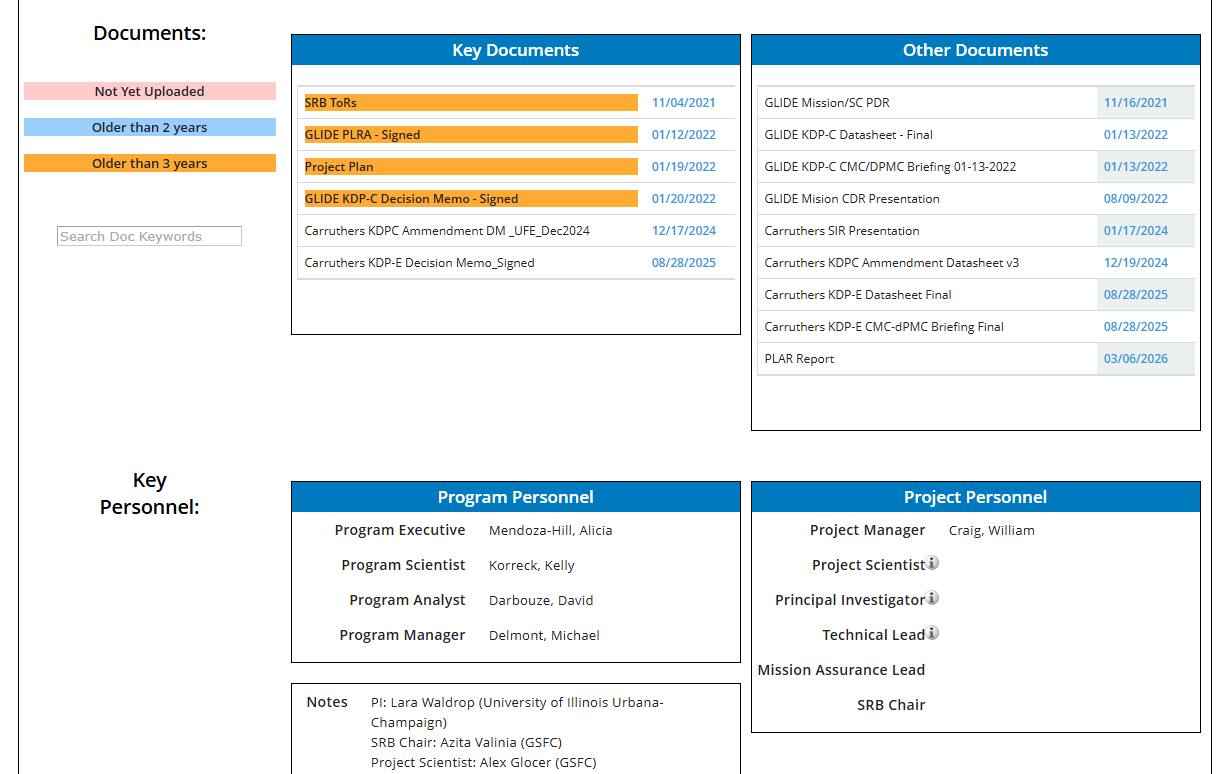The height and width of the screenshot is (774, 1230).
Task: Click the Older than 3 years legend swatch
Action: point(150,163)
